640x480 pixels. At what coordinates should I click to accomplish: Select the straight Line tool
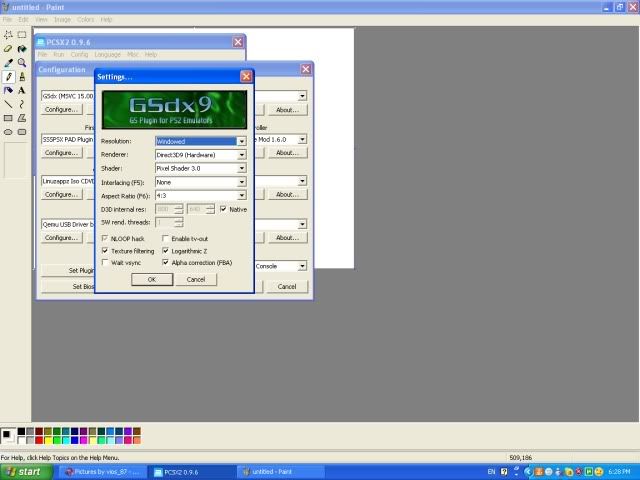coord(8,104)
